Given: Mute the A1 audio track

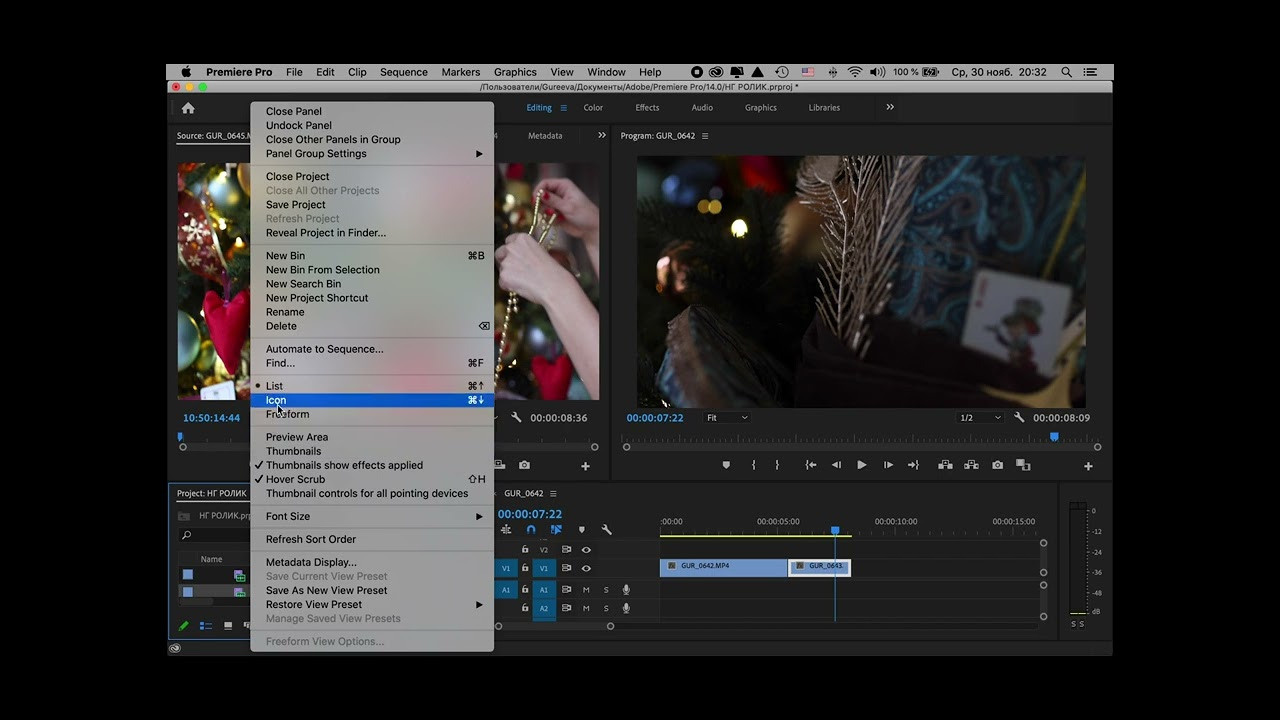Looking at the screenshot, I should pos(586,590).
